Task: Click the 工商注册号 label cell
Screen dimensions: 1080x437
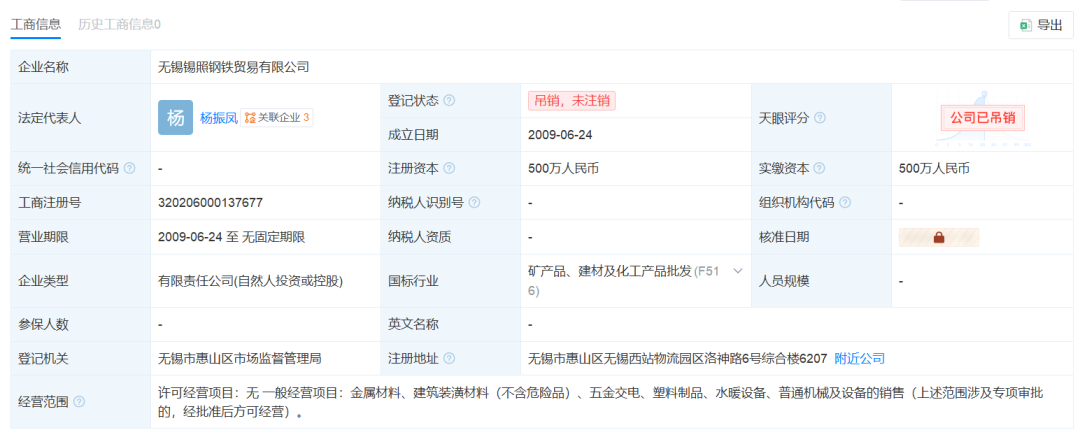Action: 81,203
